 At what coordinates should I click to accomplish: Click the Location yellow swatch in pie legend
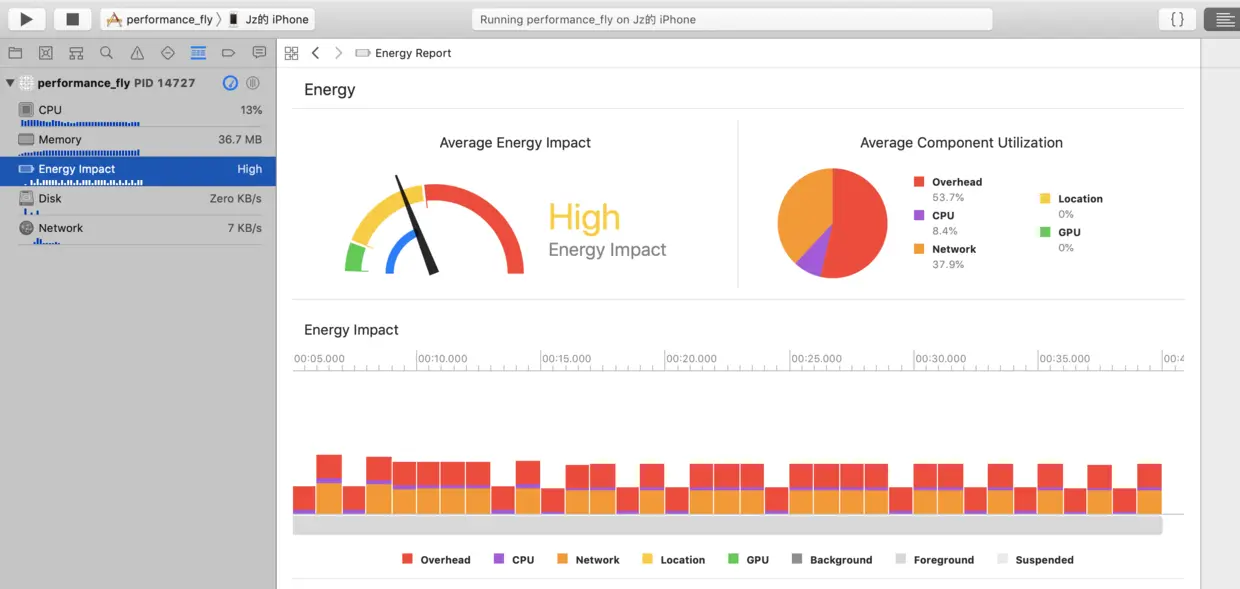click(1045, 199)
